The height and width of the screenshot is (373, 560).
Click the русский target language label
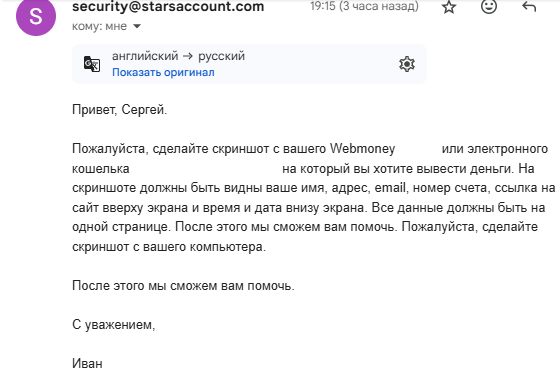pos(221,56)
